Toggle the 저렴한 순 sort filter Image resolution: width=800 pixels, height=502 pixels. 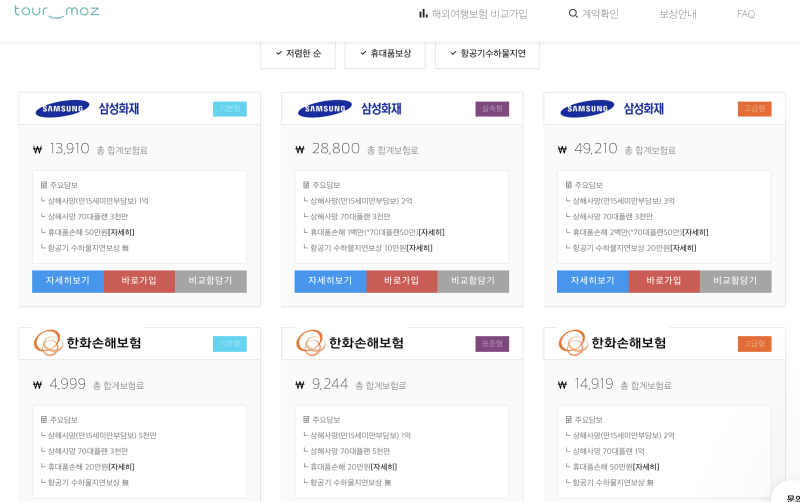point(298,54)
